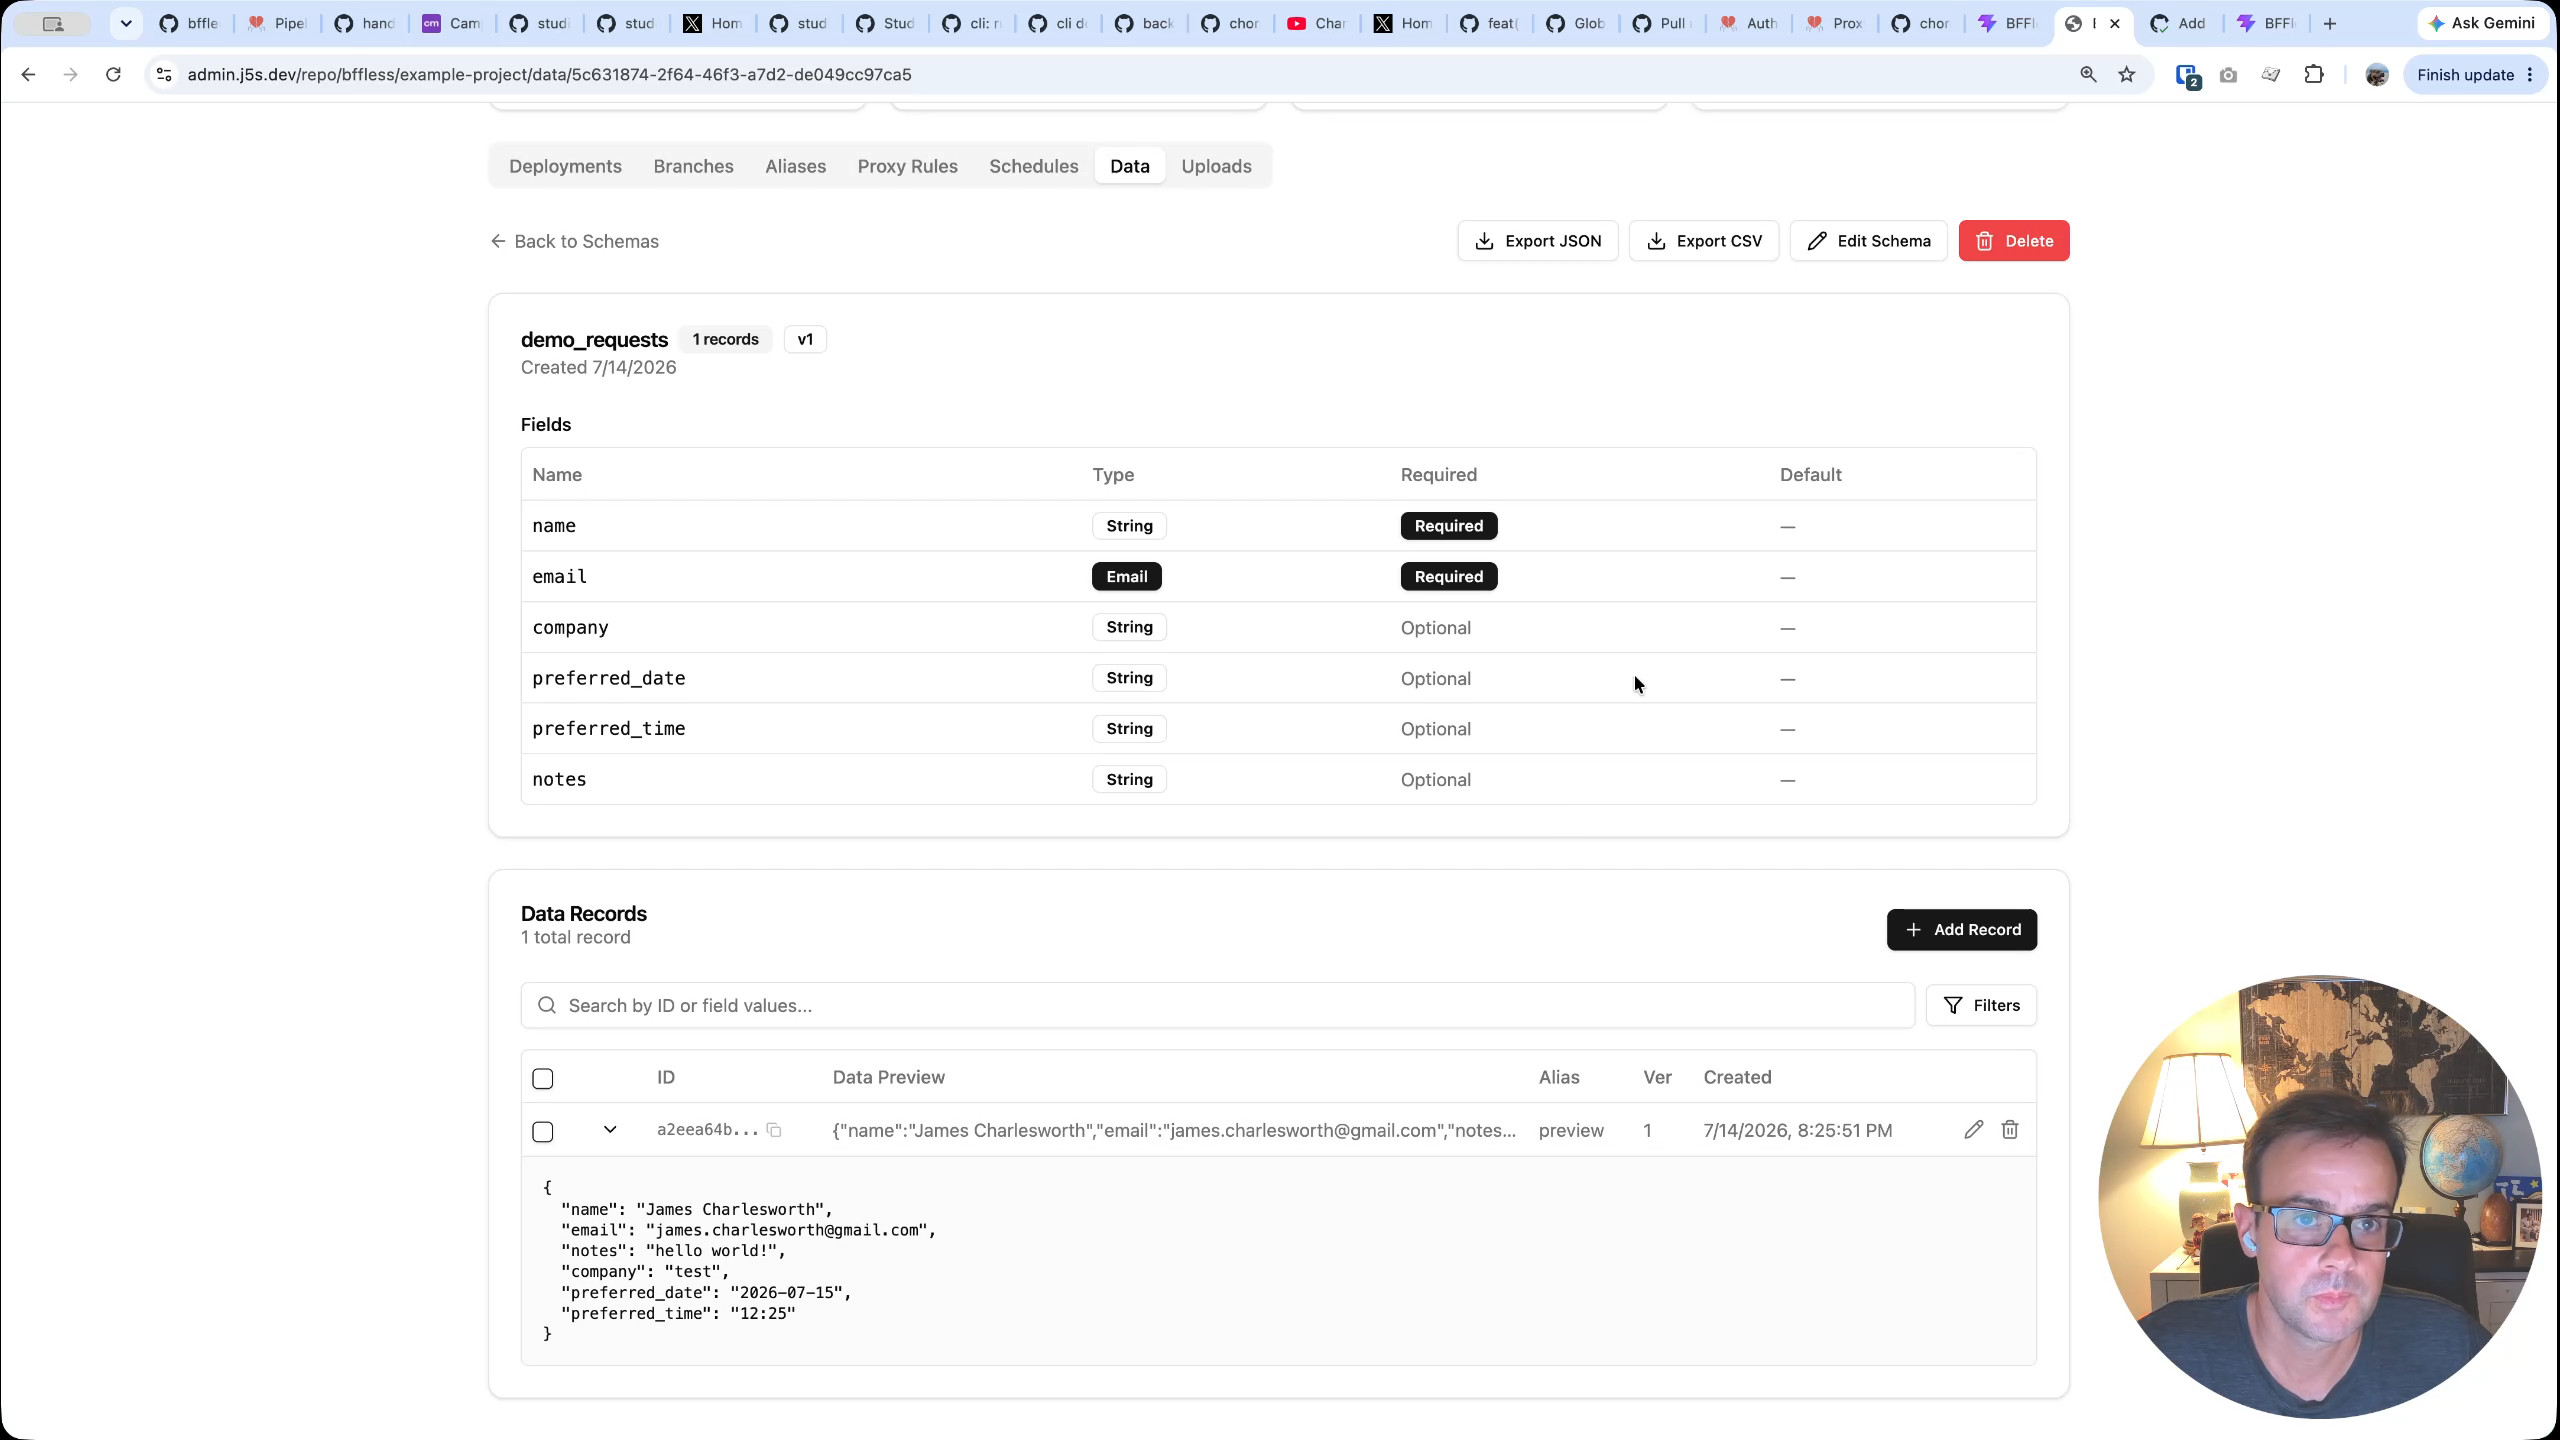Switch to the Deployments tab

click(565, 166)
